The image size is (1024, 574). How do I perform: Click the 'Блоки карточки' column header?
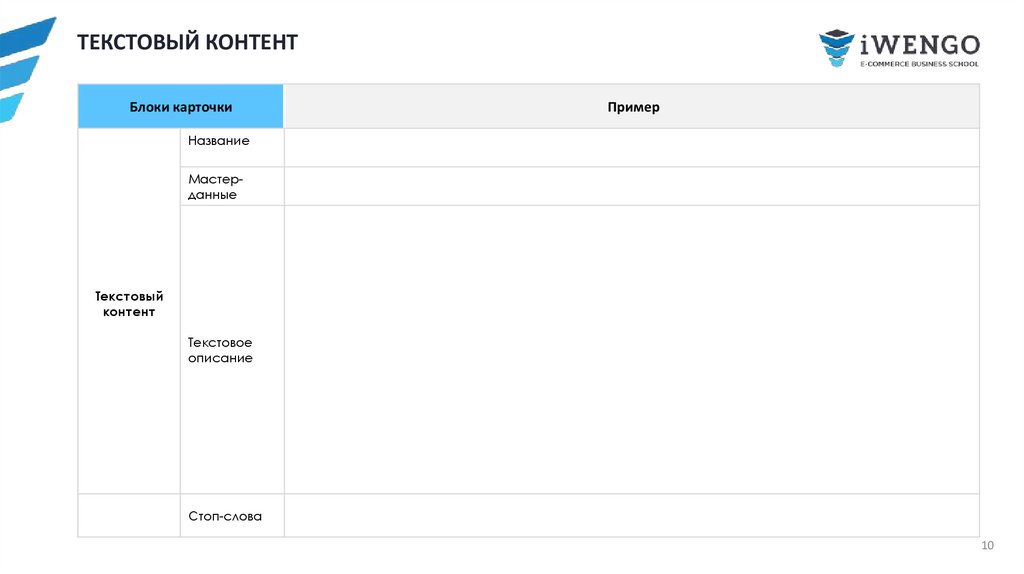tap(180, 106)
